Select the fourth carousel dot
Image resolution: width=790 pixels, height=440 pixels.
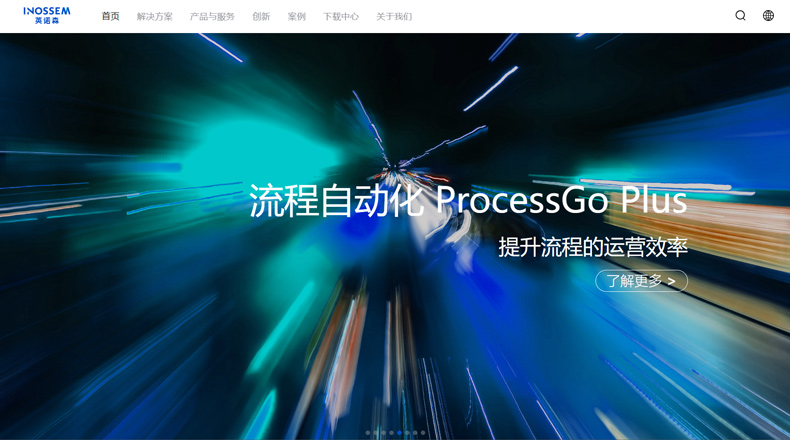point(391,433)
